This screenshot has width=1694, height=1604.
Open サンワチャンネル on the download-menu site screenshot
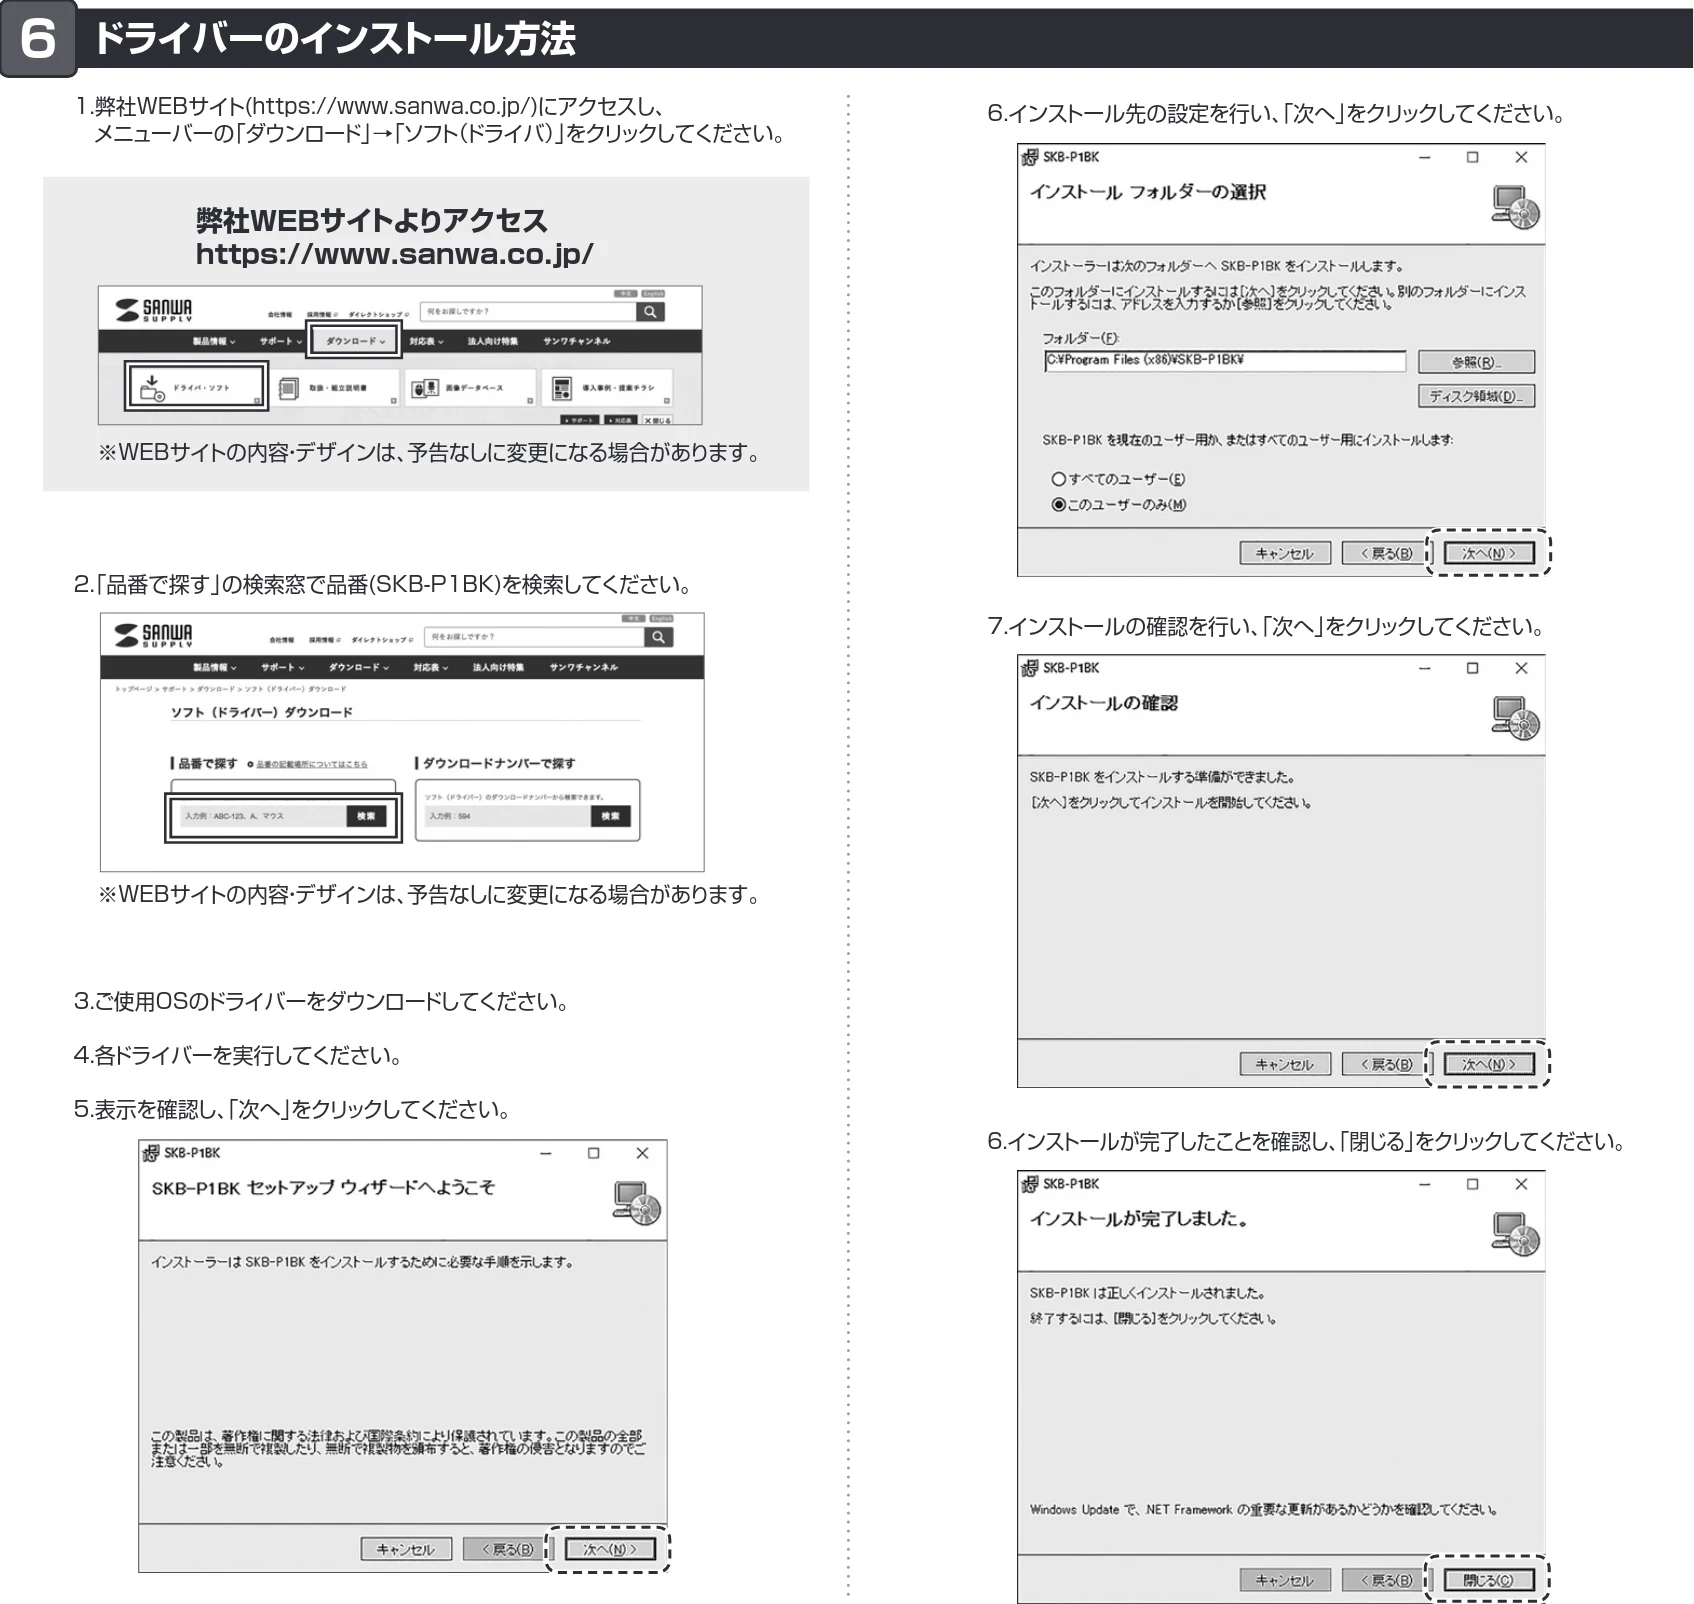point(576,341)
